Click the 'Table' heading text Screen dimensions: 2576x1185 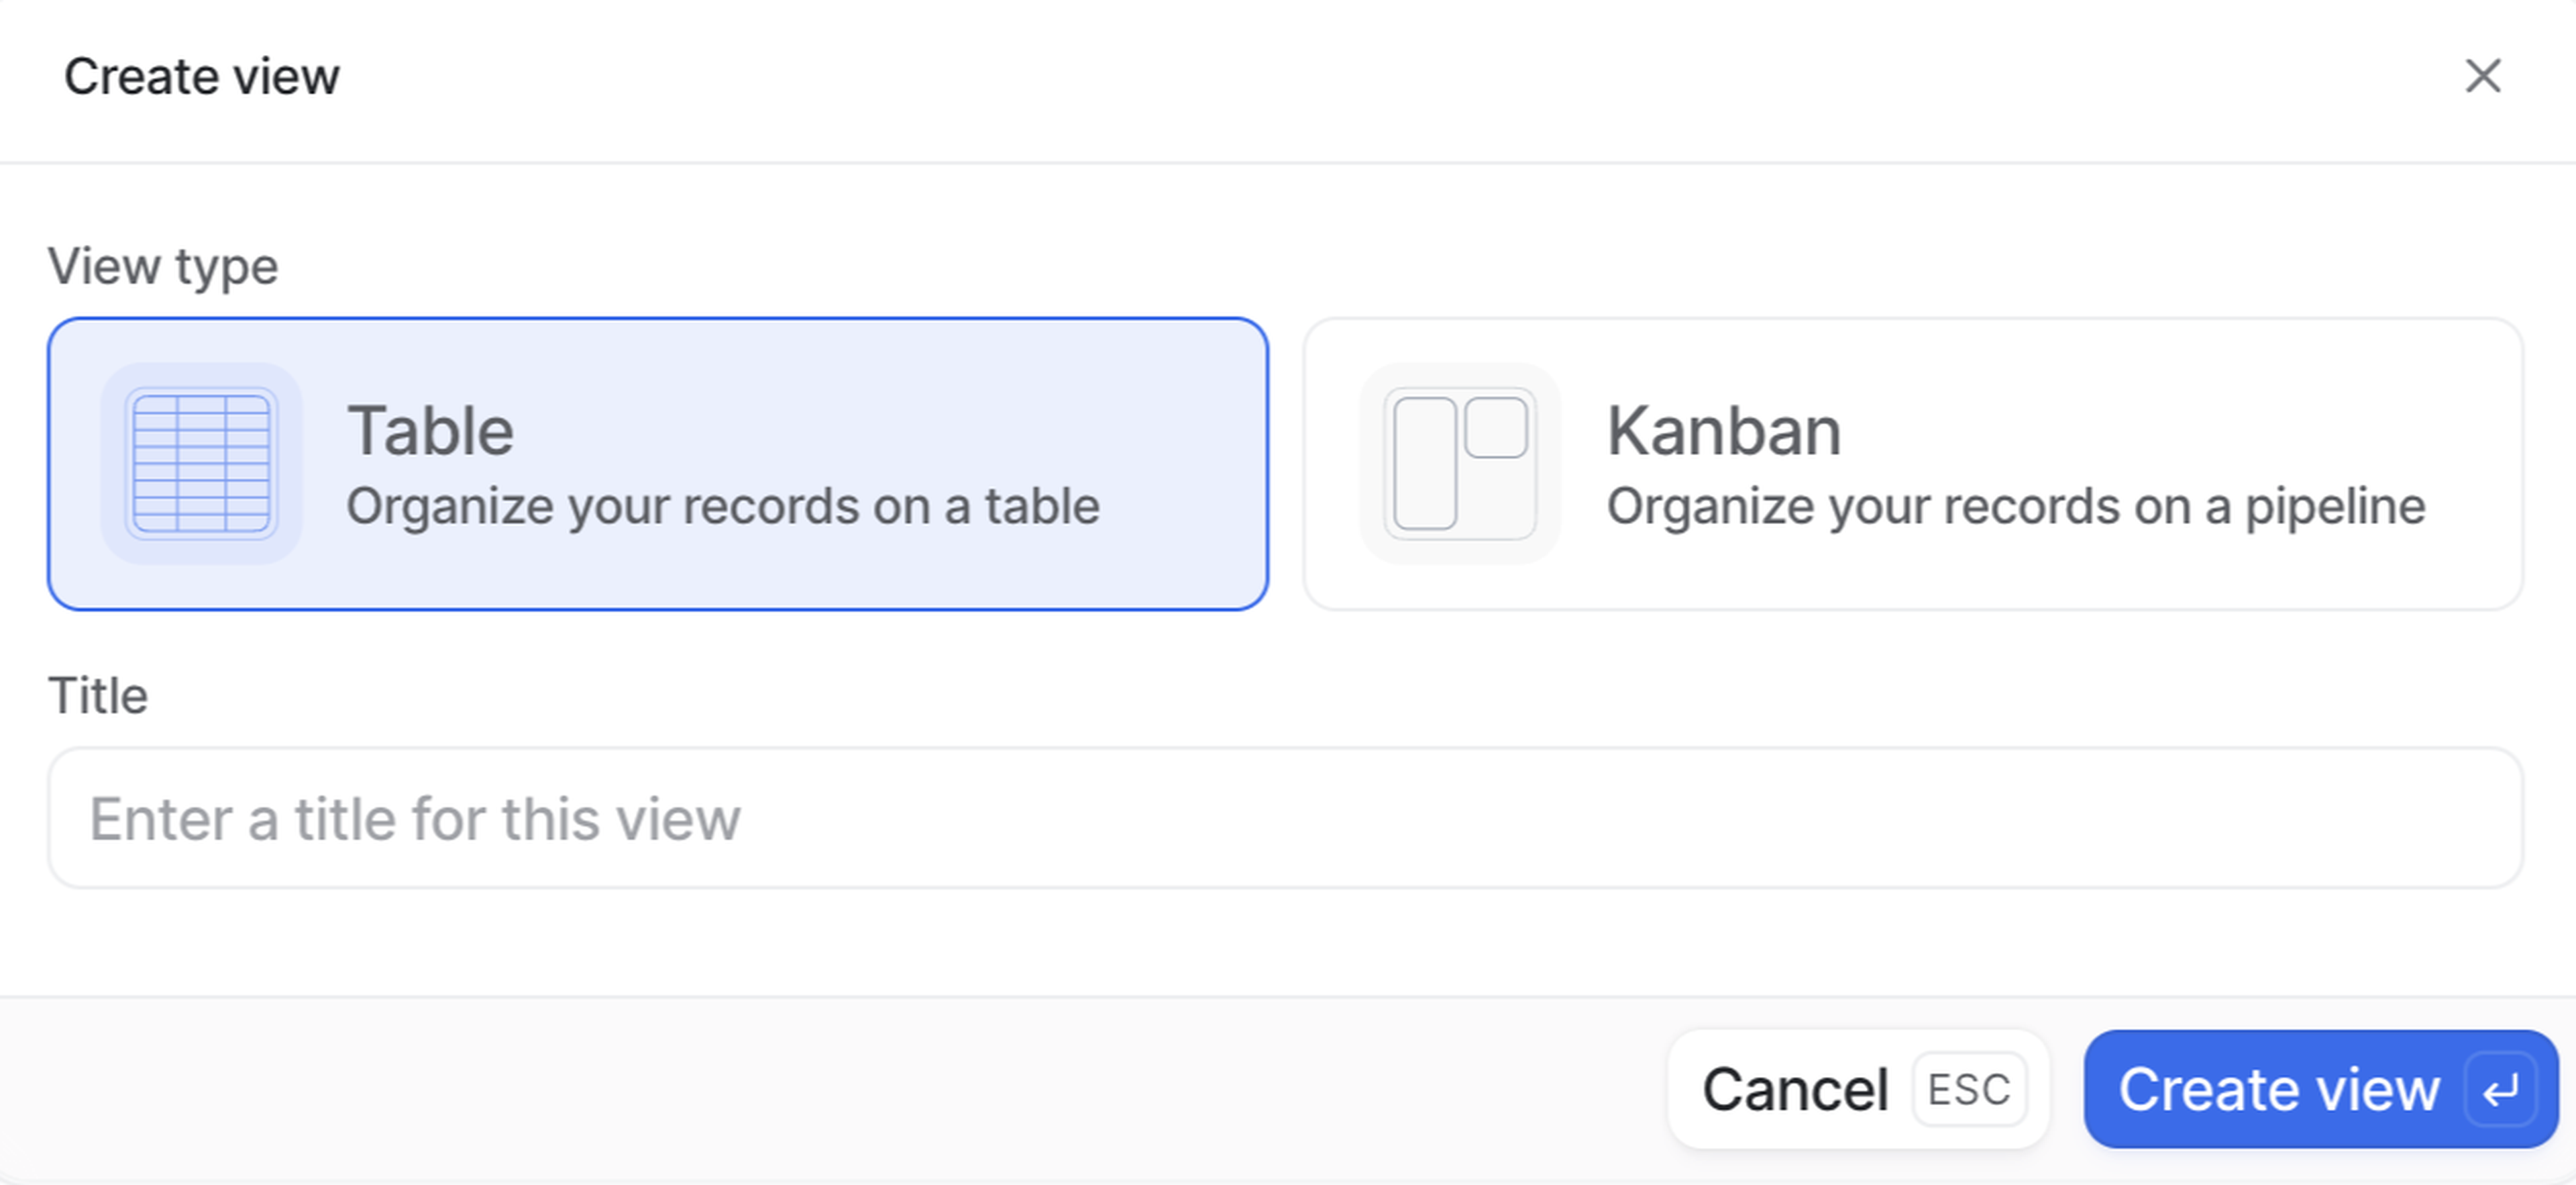point(430,431)
